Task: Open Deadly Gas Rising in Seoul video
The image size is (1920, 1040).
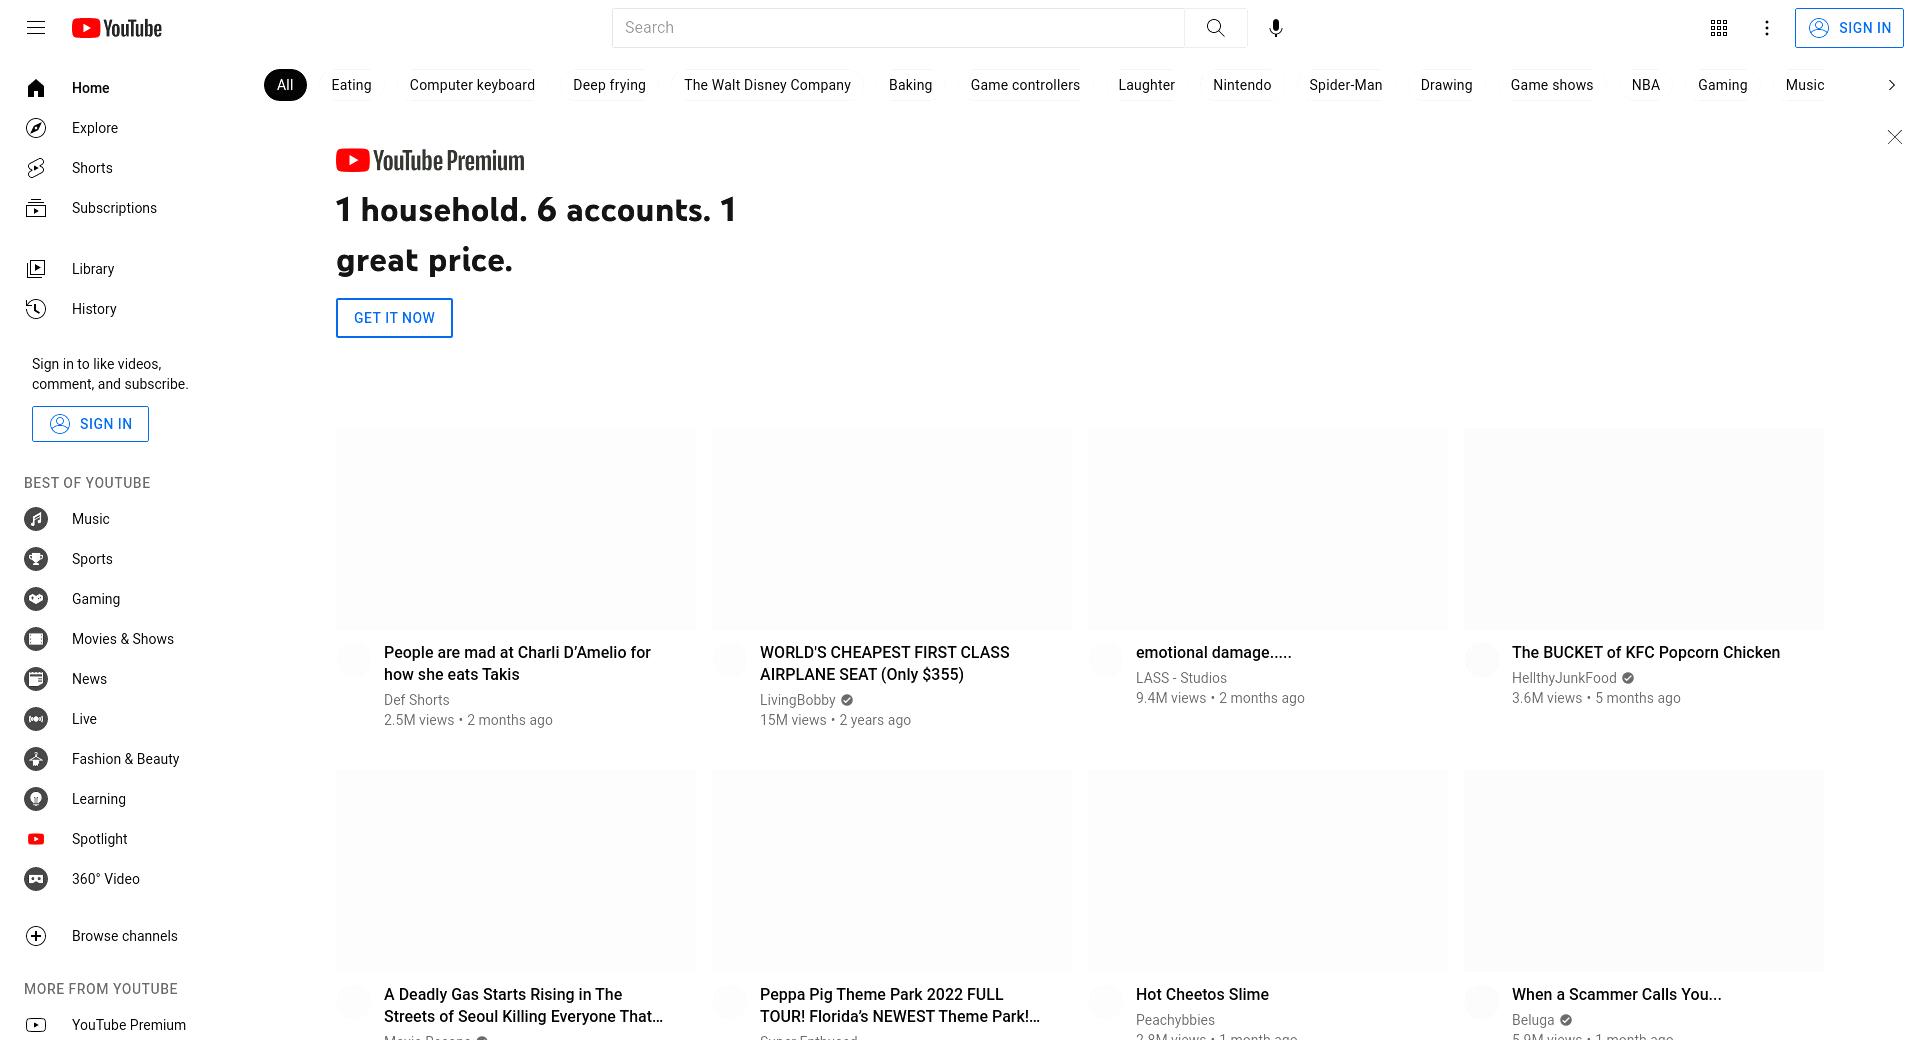Action: pos(523,1005)
